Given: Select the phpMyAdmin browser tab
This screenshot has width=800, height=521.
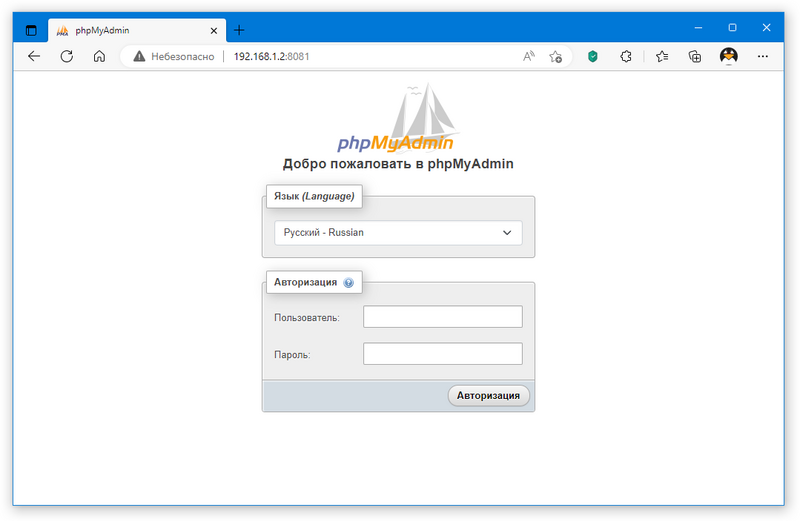Looking at the screenshot, I should (137, 31).
